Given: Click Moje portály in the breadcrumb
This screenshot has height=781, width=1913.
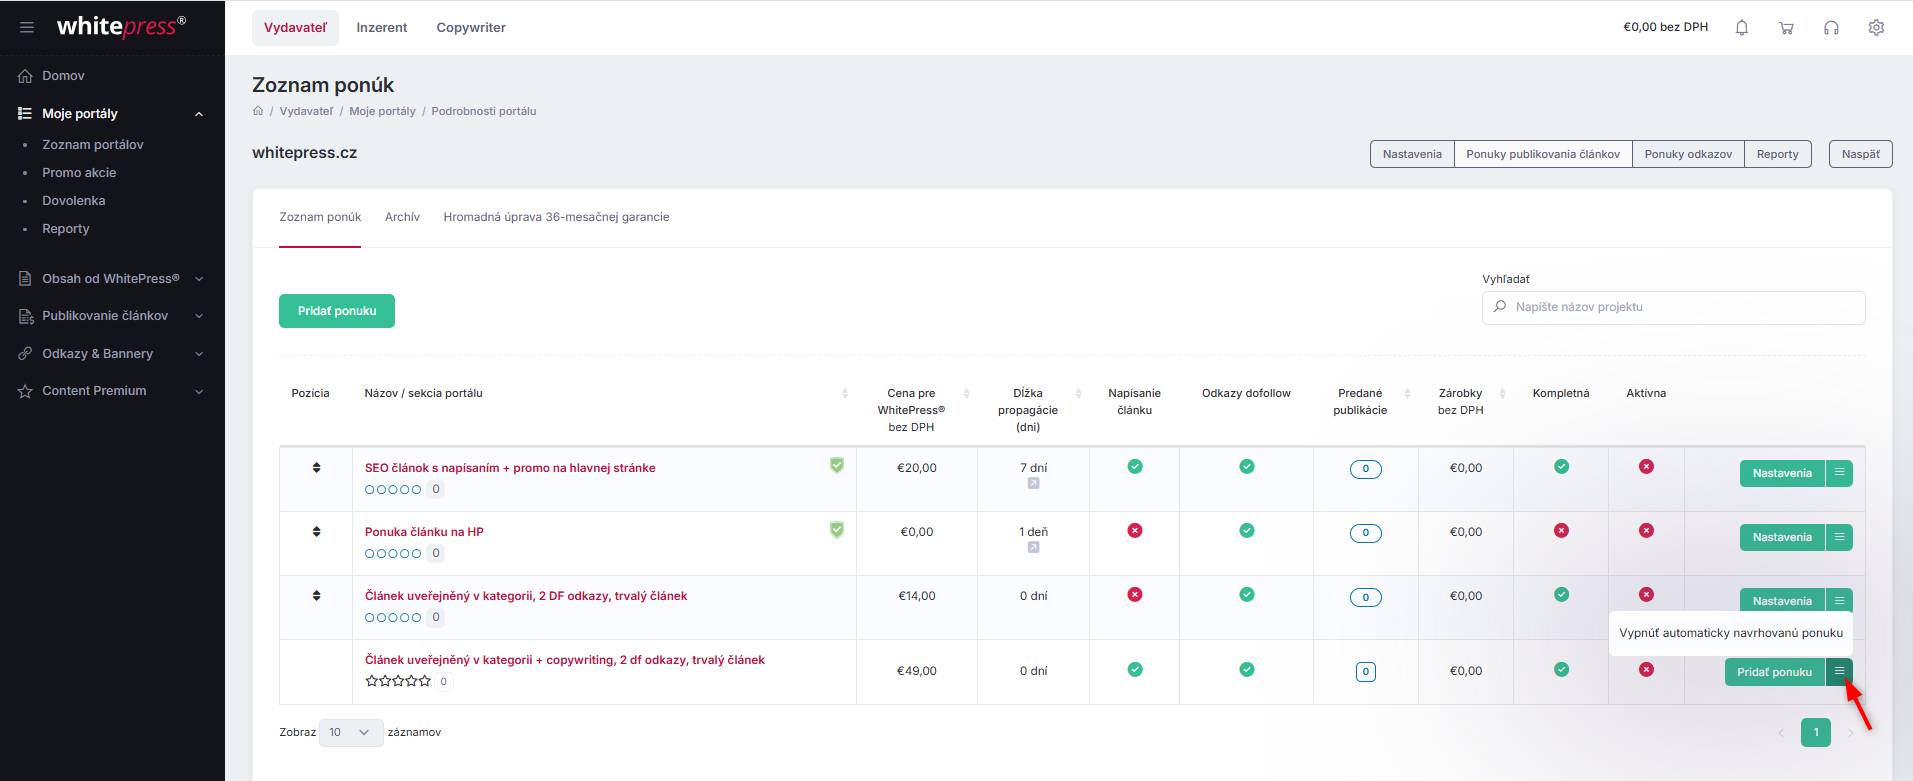Looking at the screenshot, I should (x=382, y=111).
